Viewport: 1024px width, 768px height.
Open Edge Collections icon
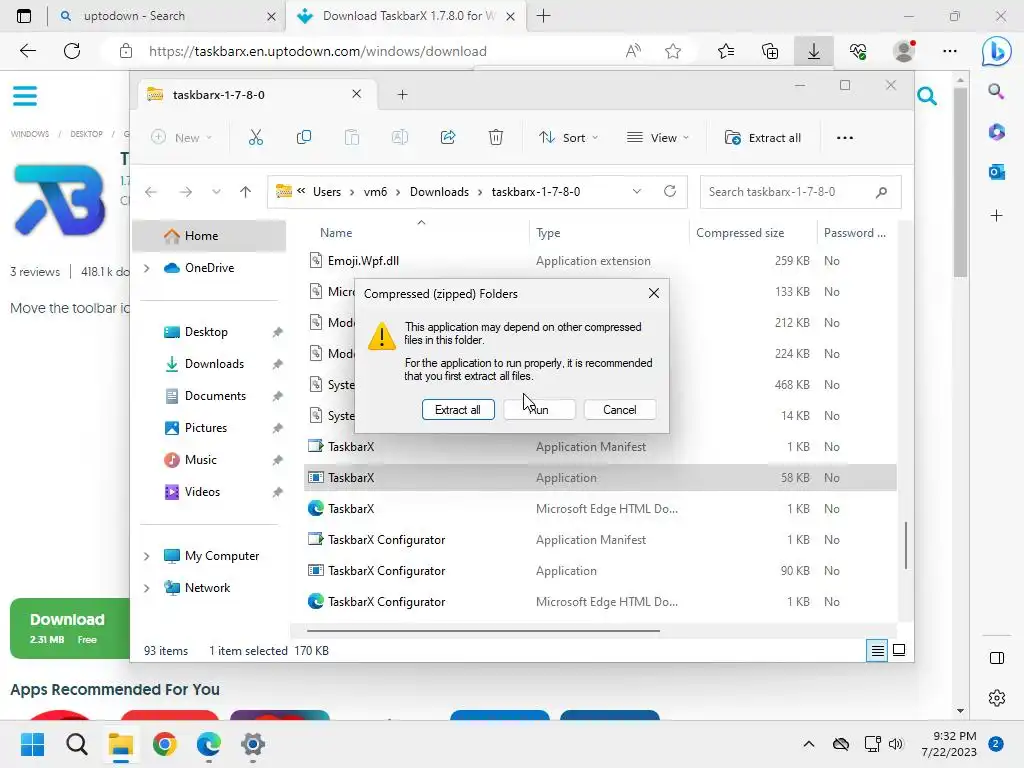[770, 51]
